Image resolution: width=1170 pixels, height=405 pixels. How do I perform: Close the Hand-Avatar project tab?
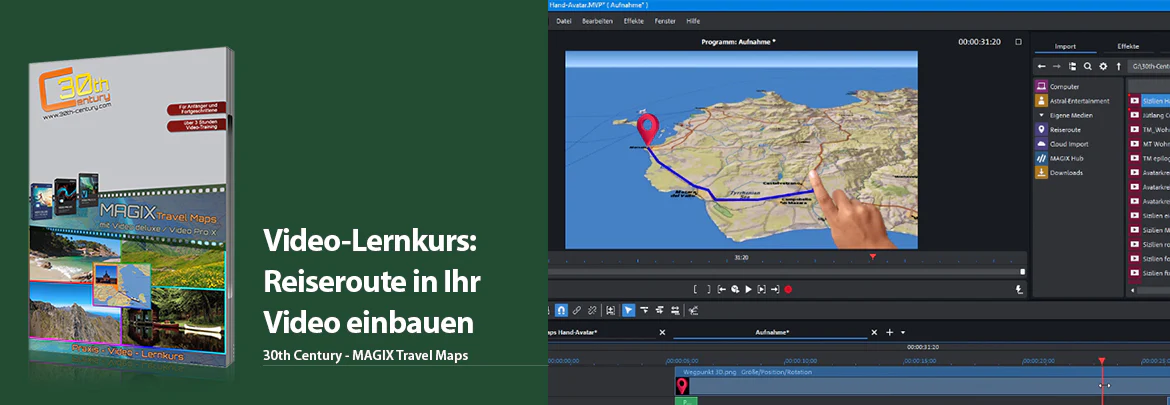point(662,332)
